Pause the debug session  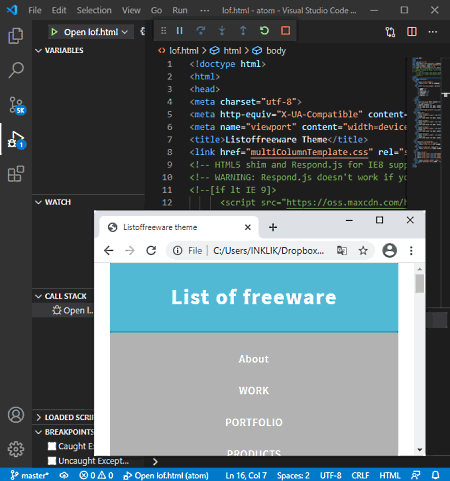(180, 31)
